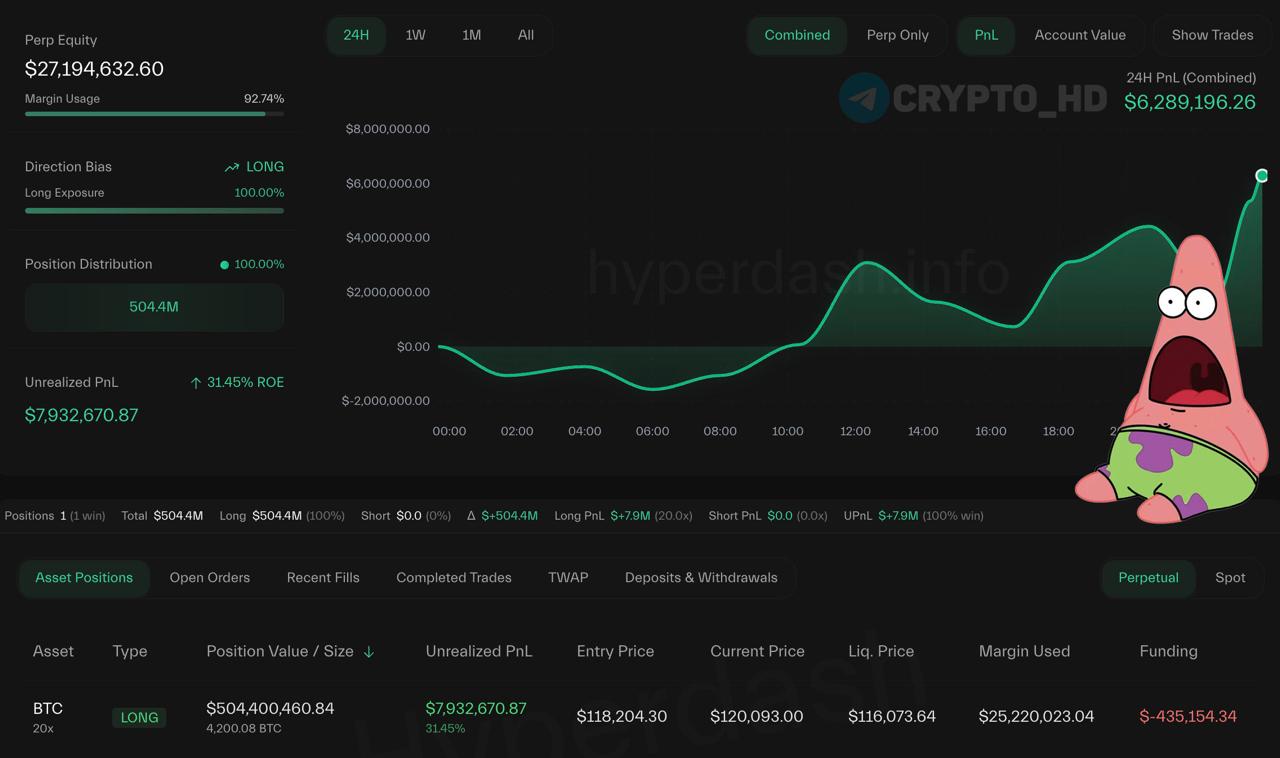Sort by Current Price column header
The image size is (1280, 758).
tap(757, 651)
